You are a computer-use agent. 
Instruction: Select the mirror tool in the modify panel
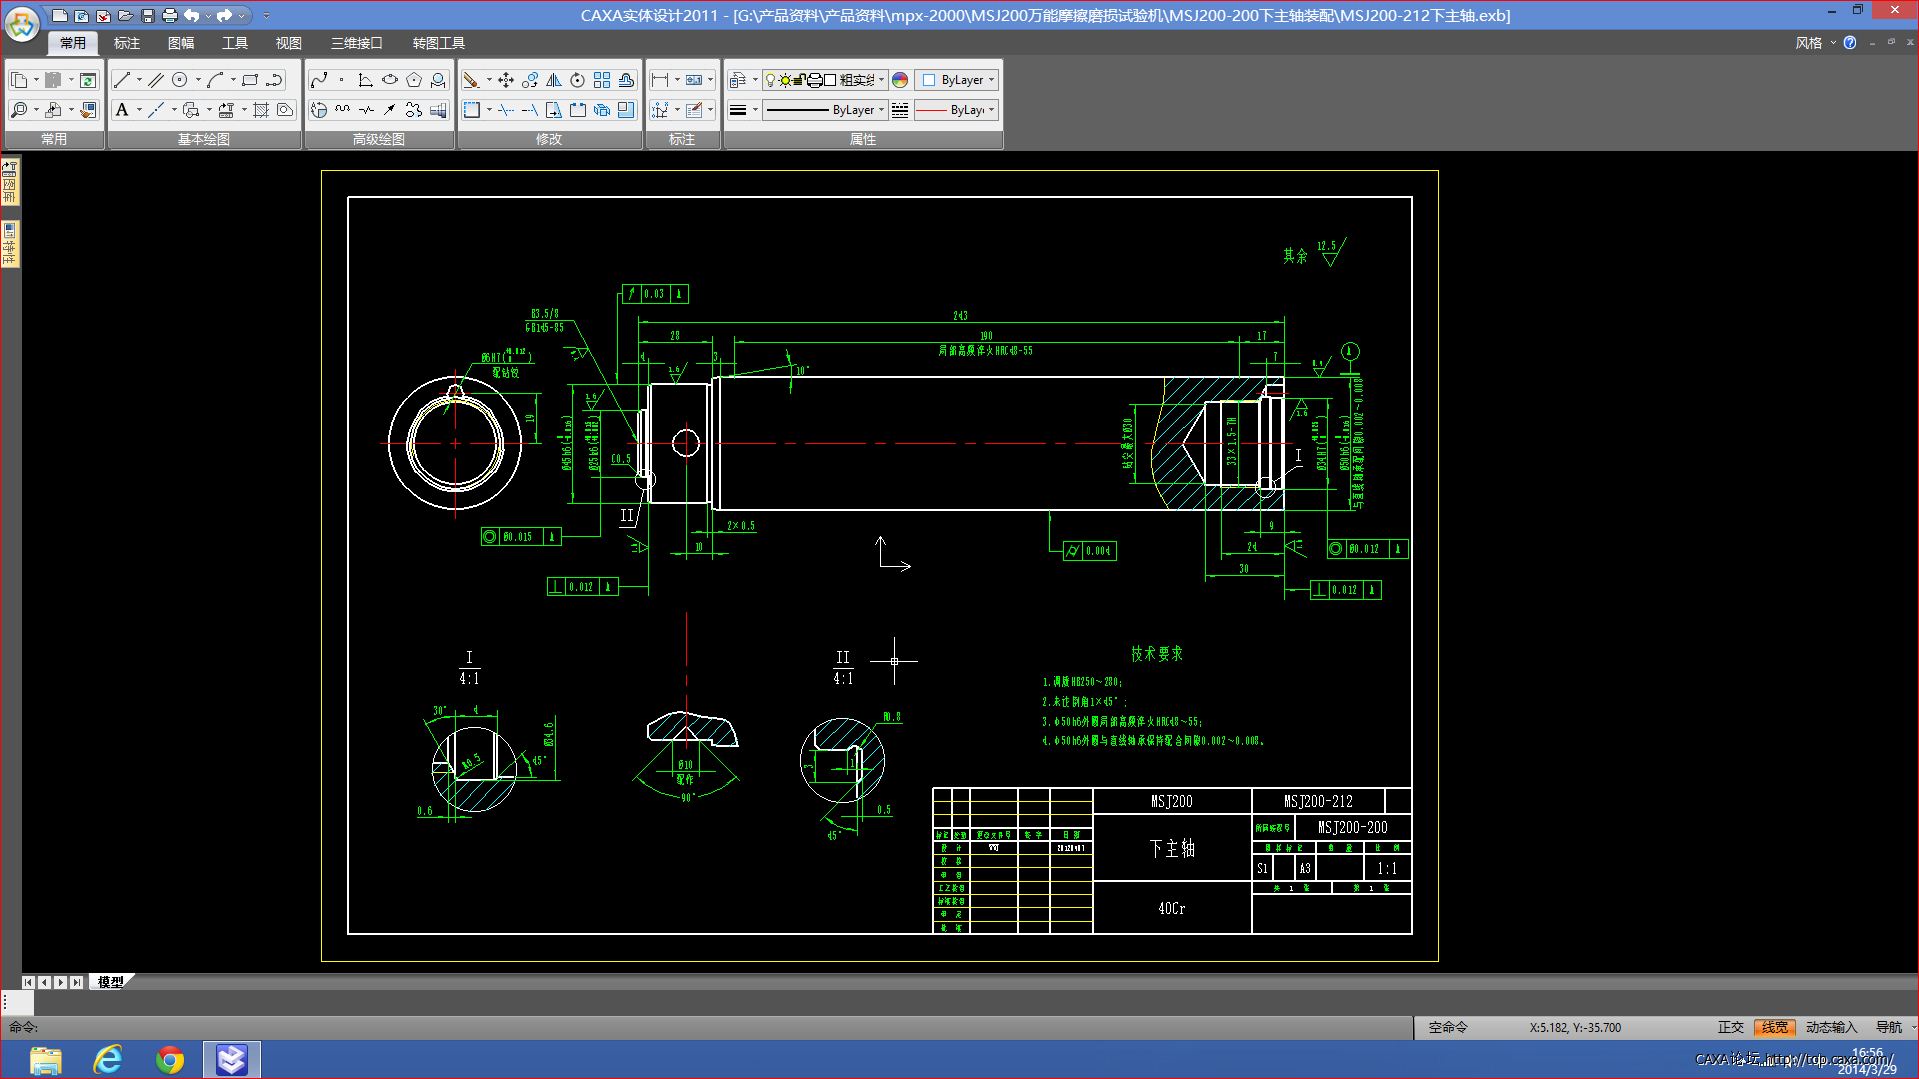coord(554,80)
